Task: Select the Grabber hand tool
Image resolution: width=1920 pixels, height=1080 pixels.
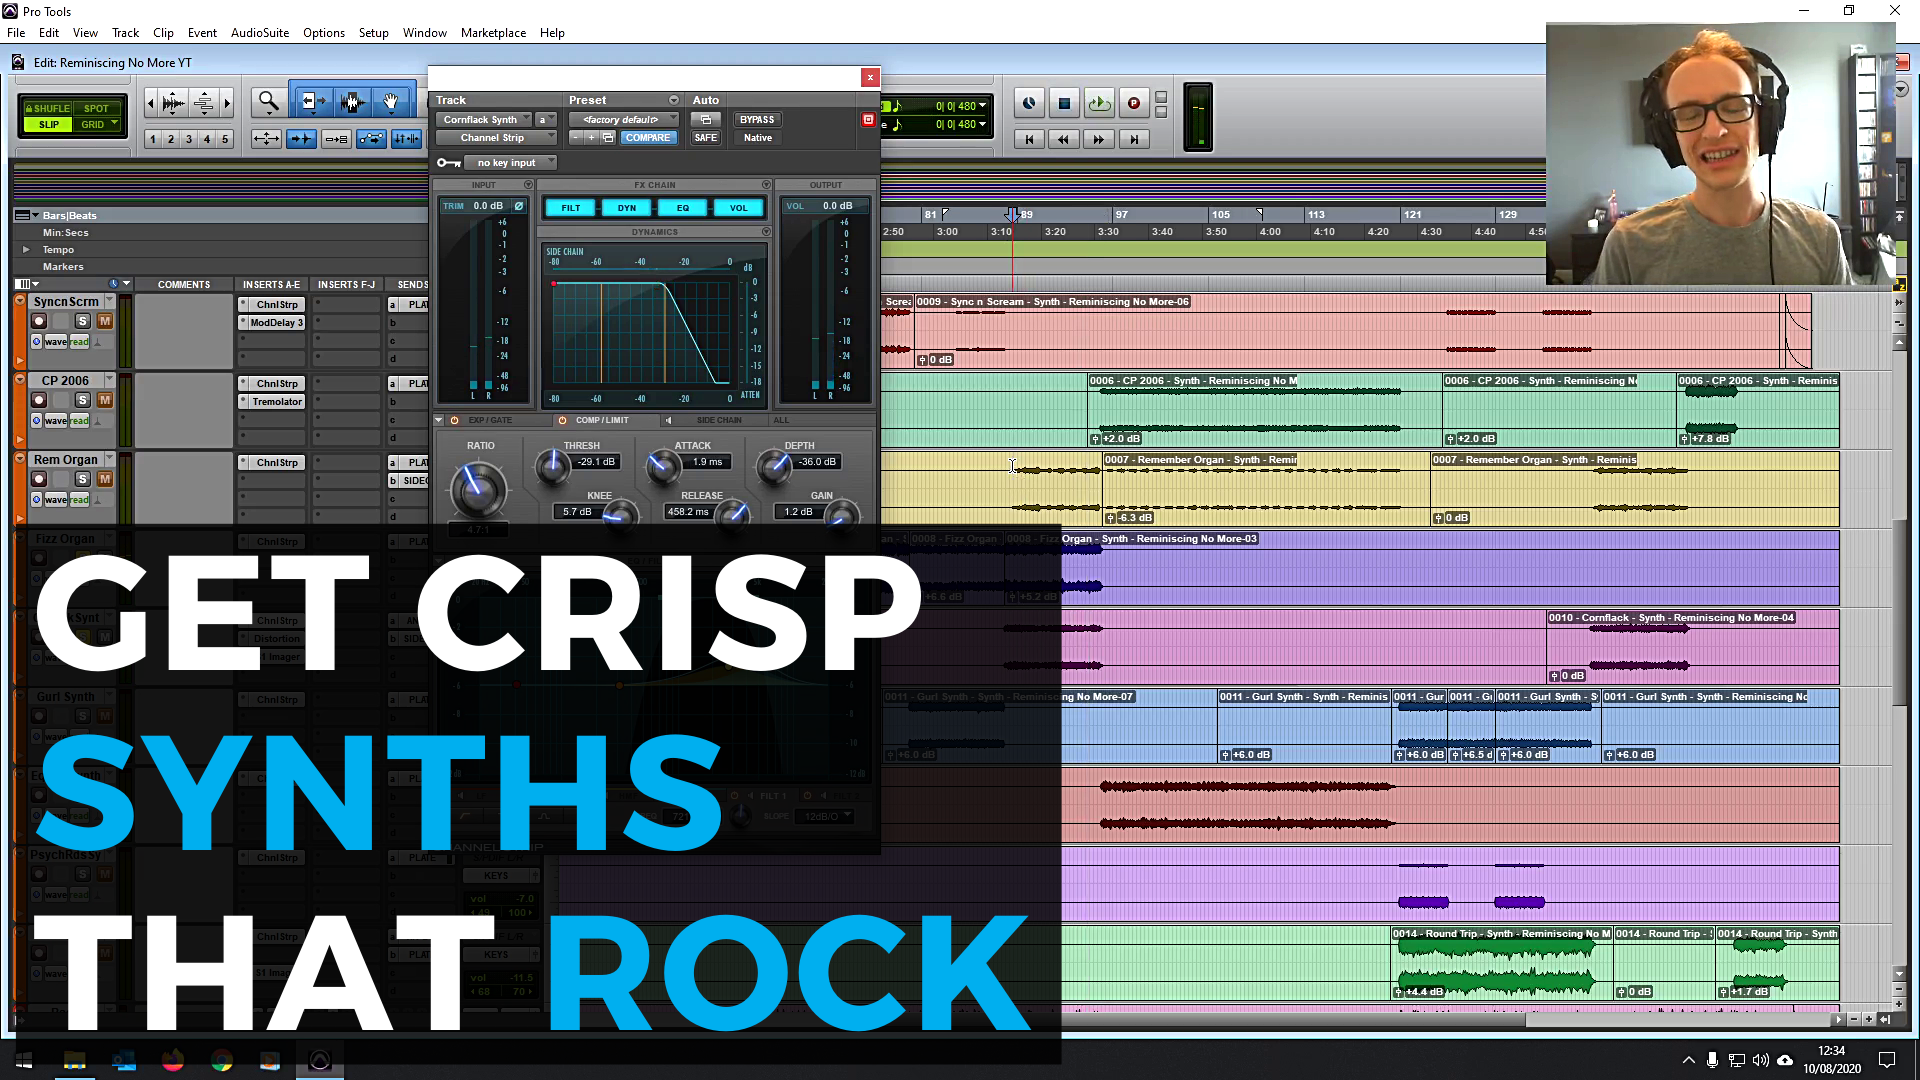Action: [x=391, y=101]
